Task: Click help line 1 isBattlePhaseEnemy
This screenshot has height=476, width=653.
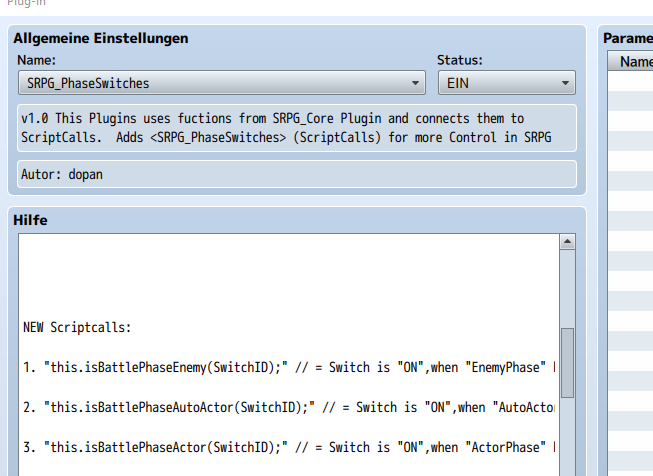Action: point(289,367)
